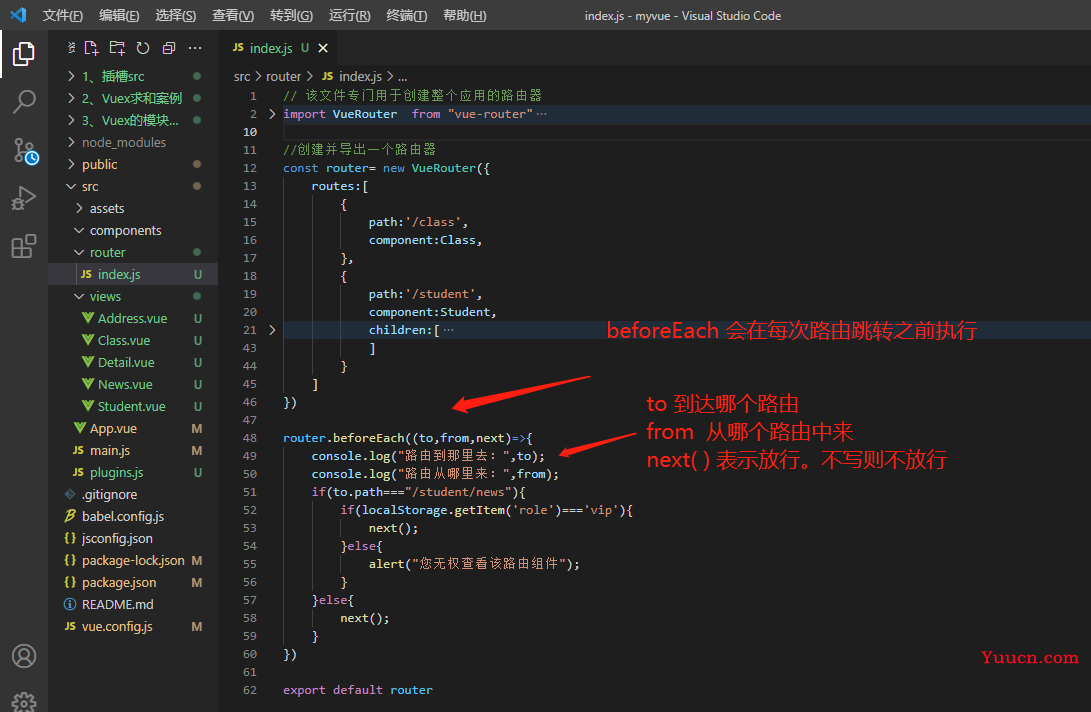Open the 编辑(E) menu
Screen dimensions: 1091x712
click(x=119, y=15)
